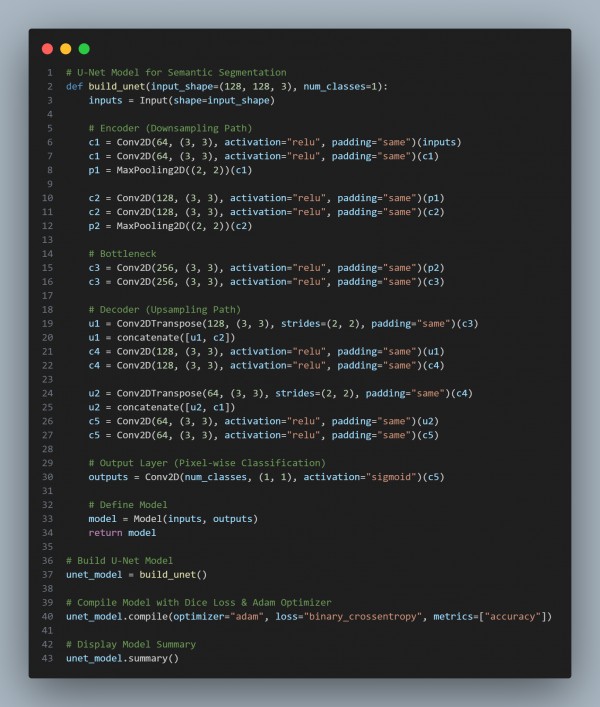Click the Model(inputs, outputs) line
600x707 pixels.
(172, 519)
